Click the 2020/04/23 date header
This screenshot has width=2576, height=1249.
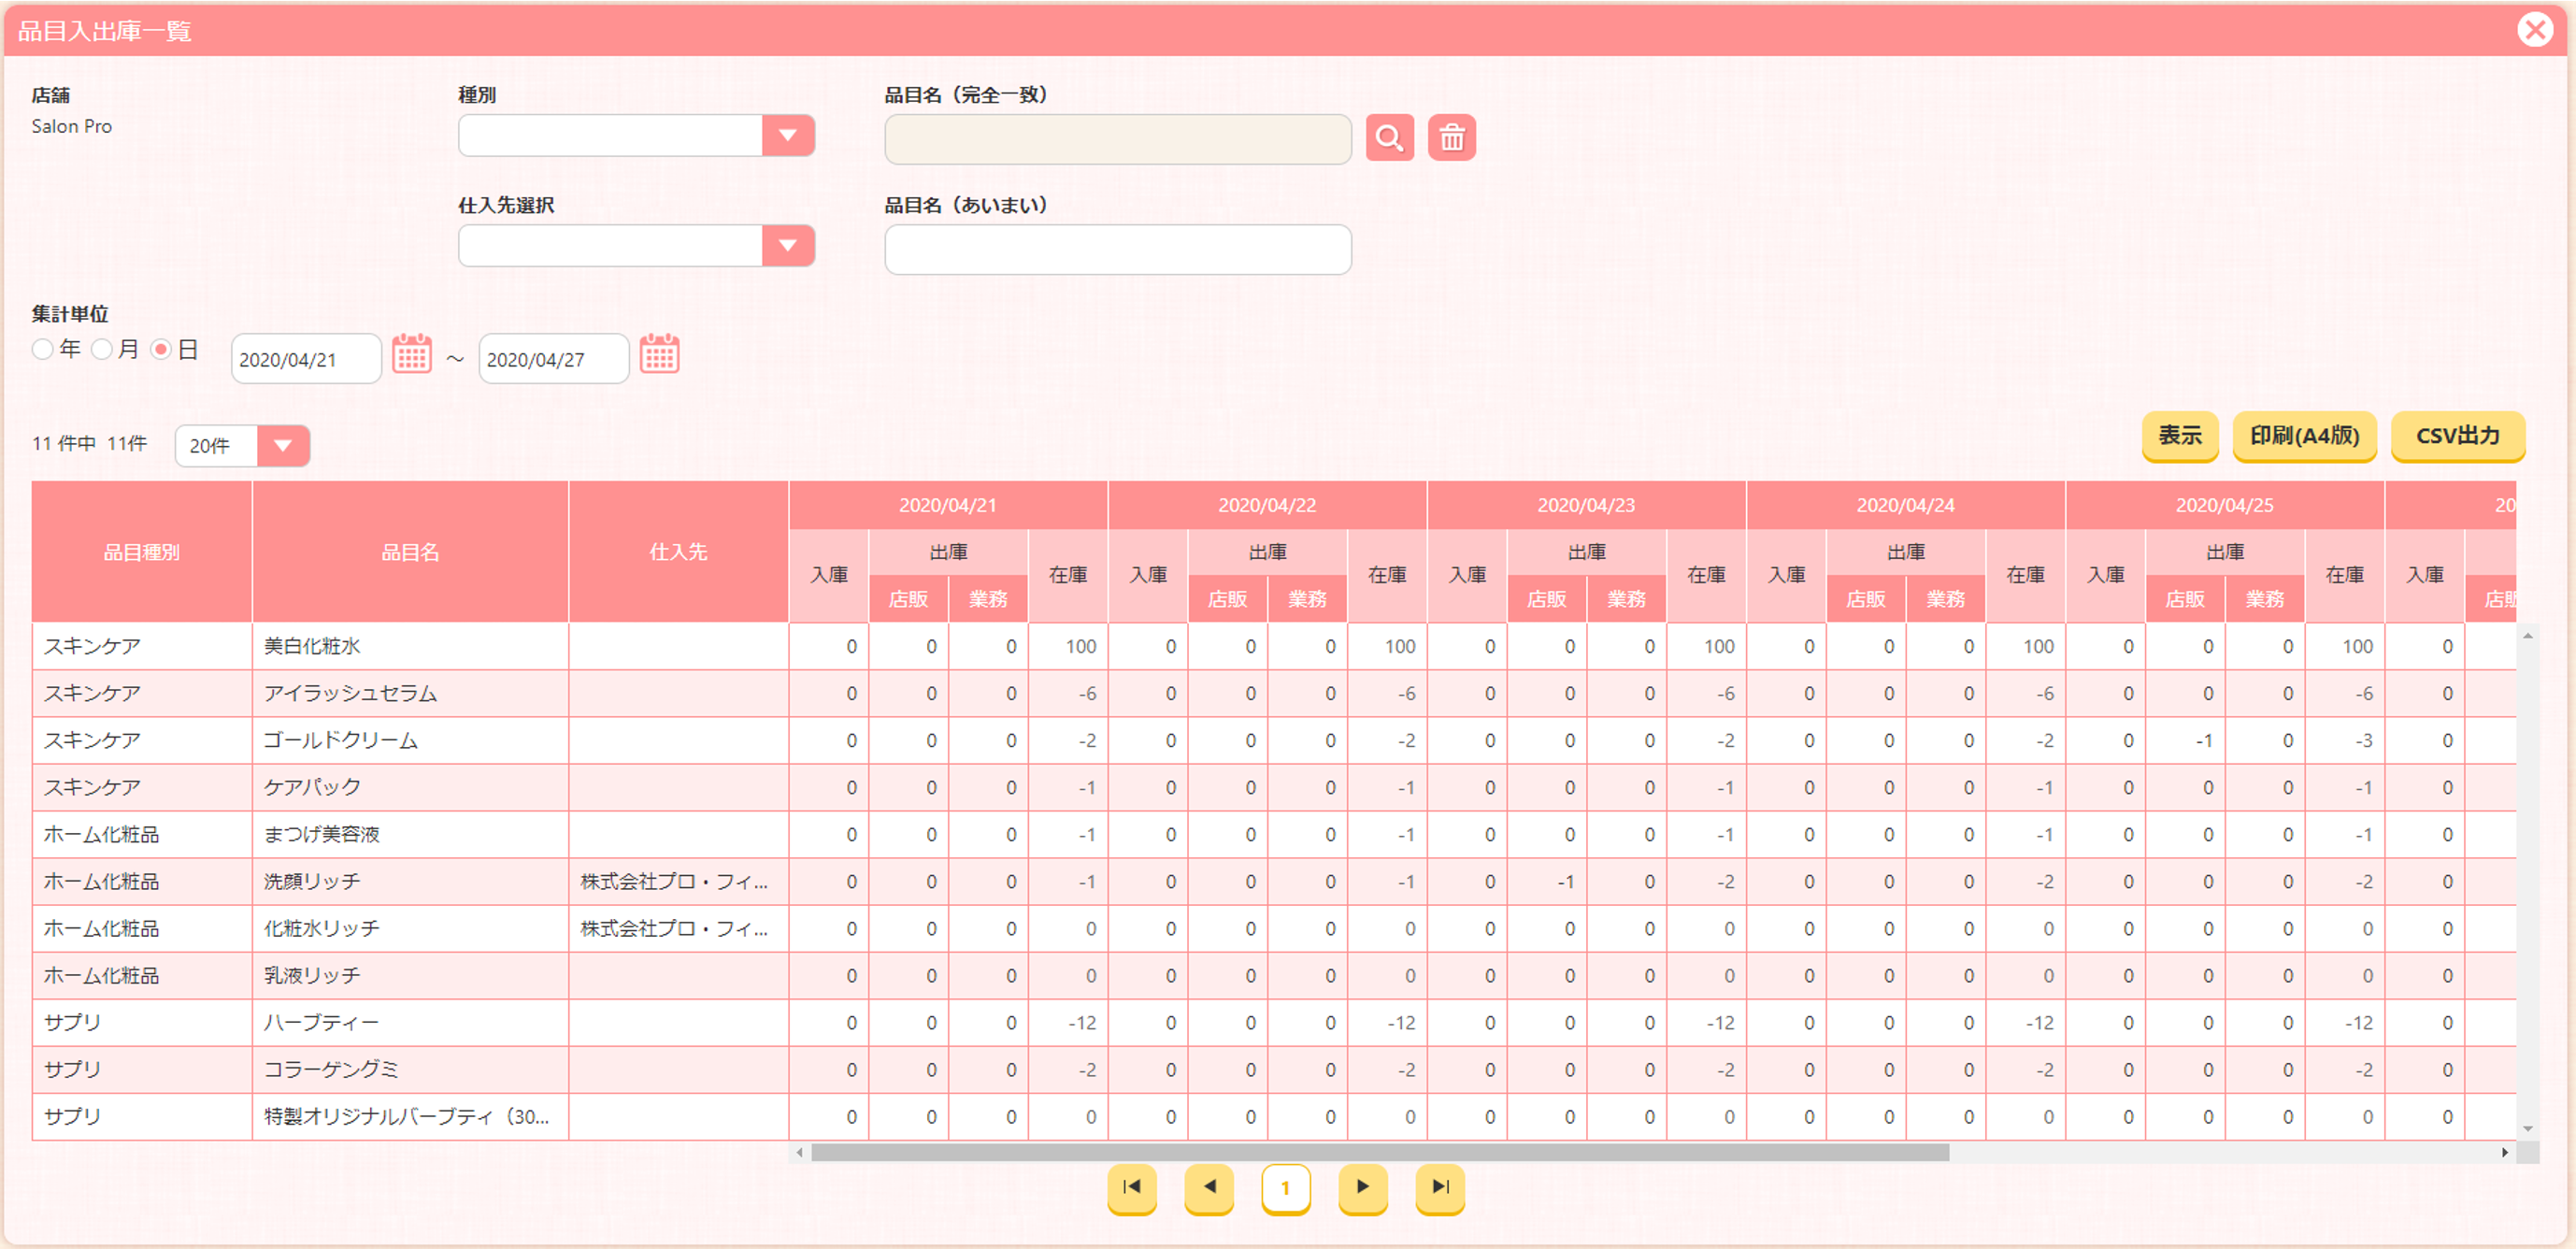click(x=1586, y=505)
